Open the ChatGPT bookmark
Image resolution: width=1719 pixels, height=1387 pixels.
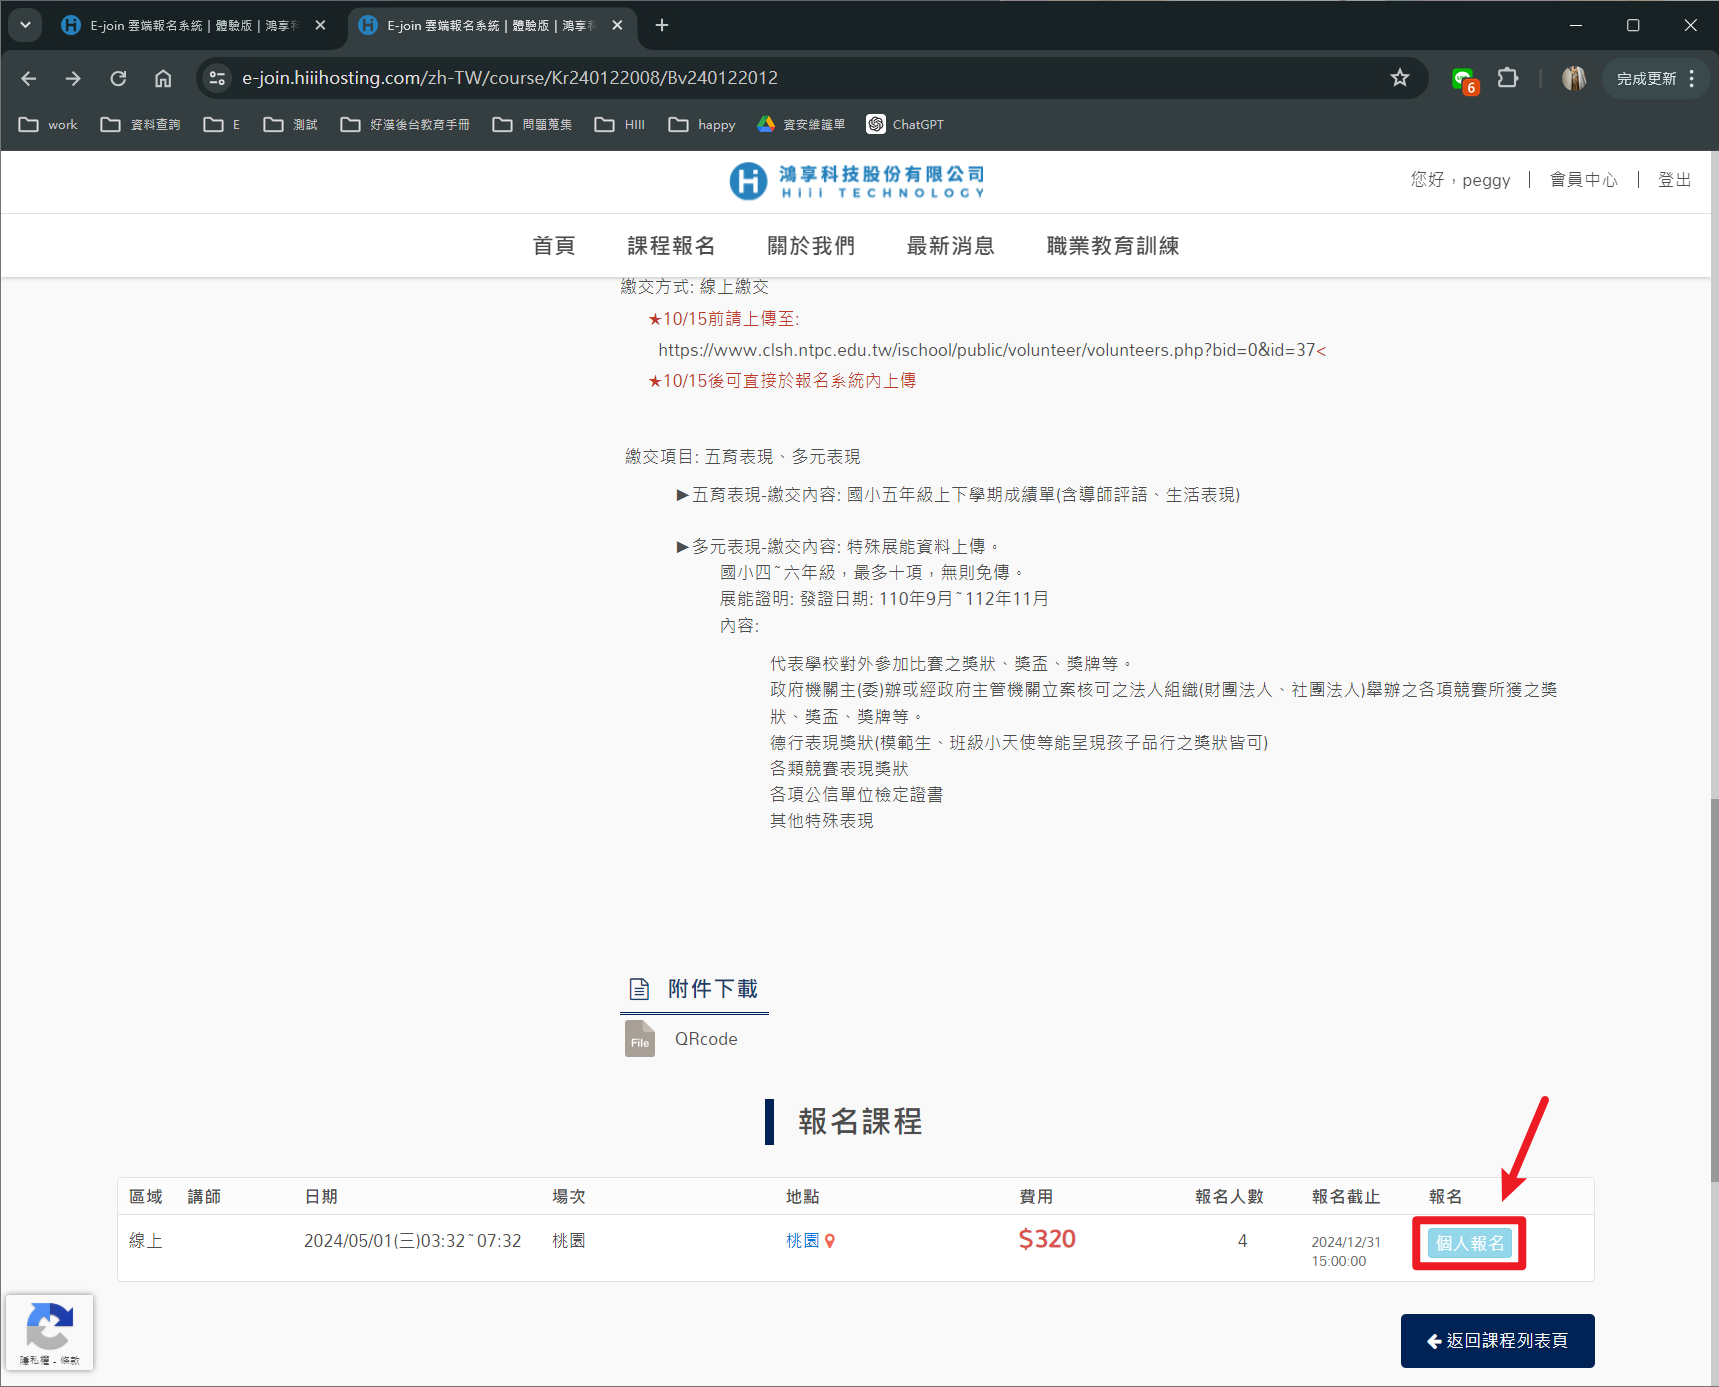coord(905,124)
